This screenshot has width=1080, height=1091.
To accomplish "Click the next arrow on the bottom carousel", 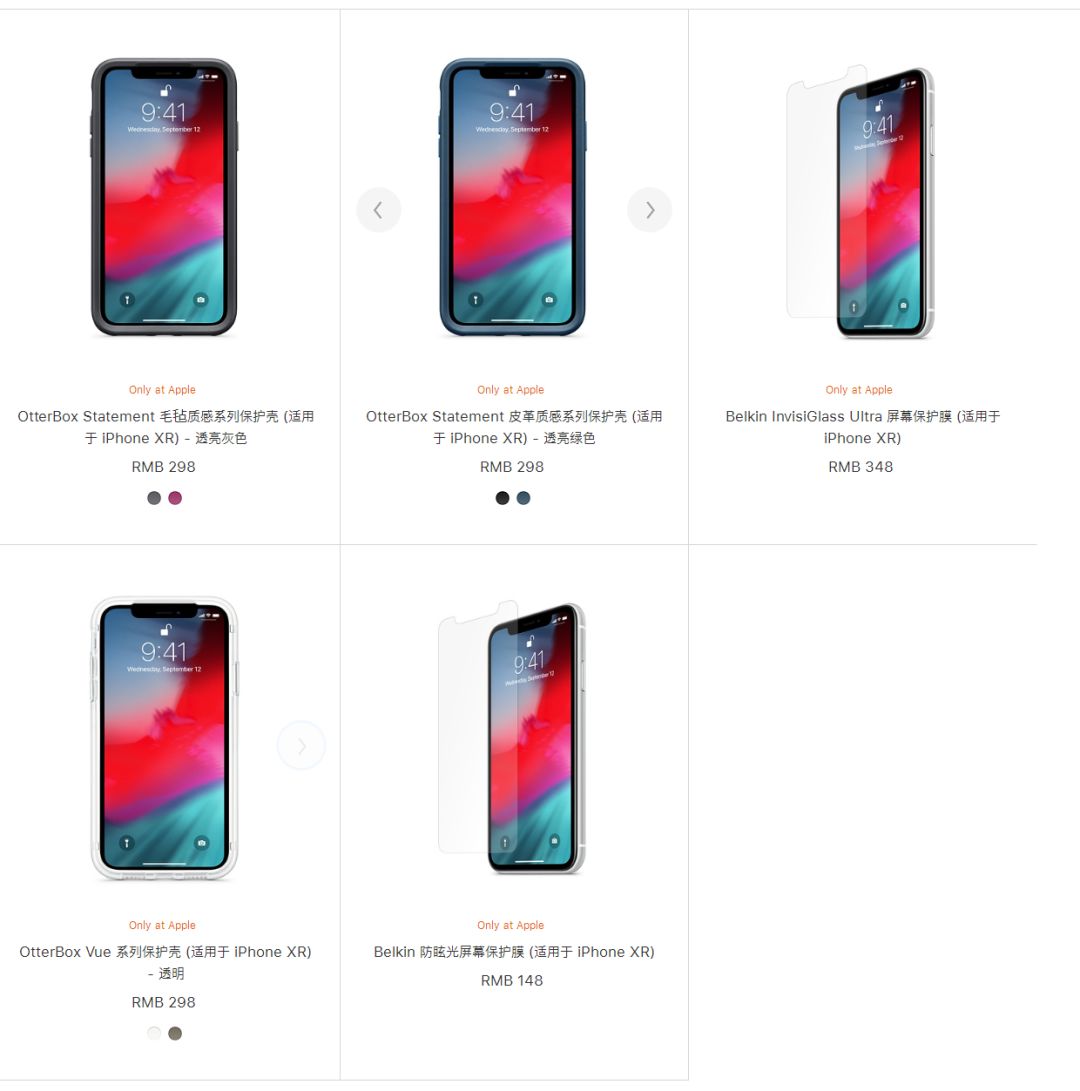I will tap(301, 744).
